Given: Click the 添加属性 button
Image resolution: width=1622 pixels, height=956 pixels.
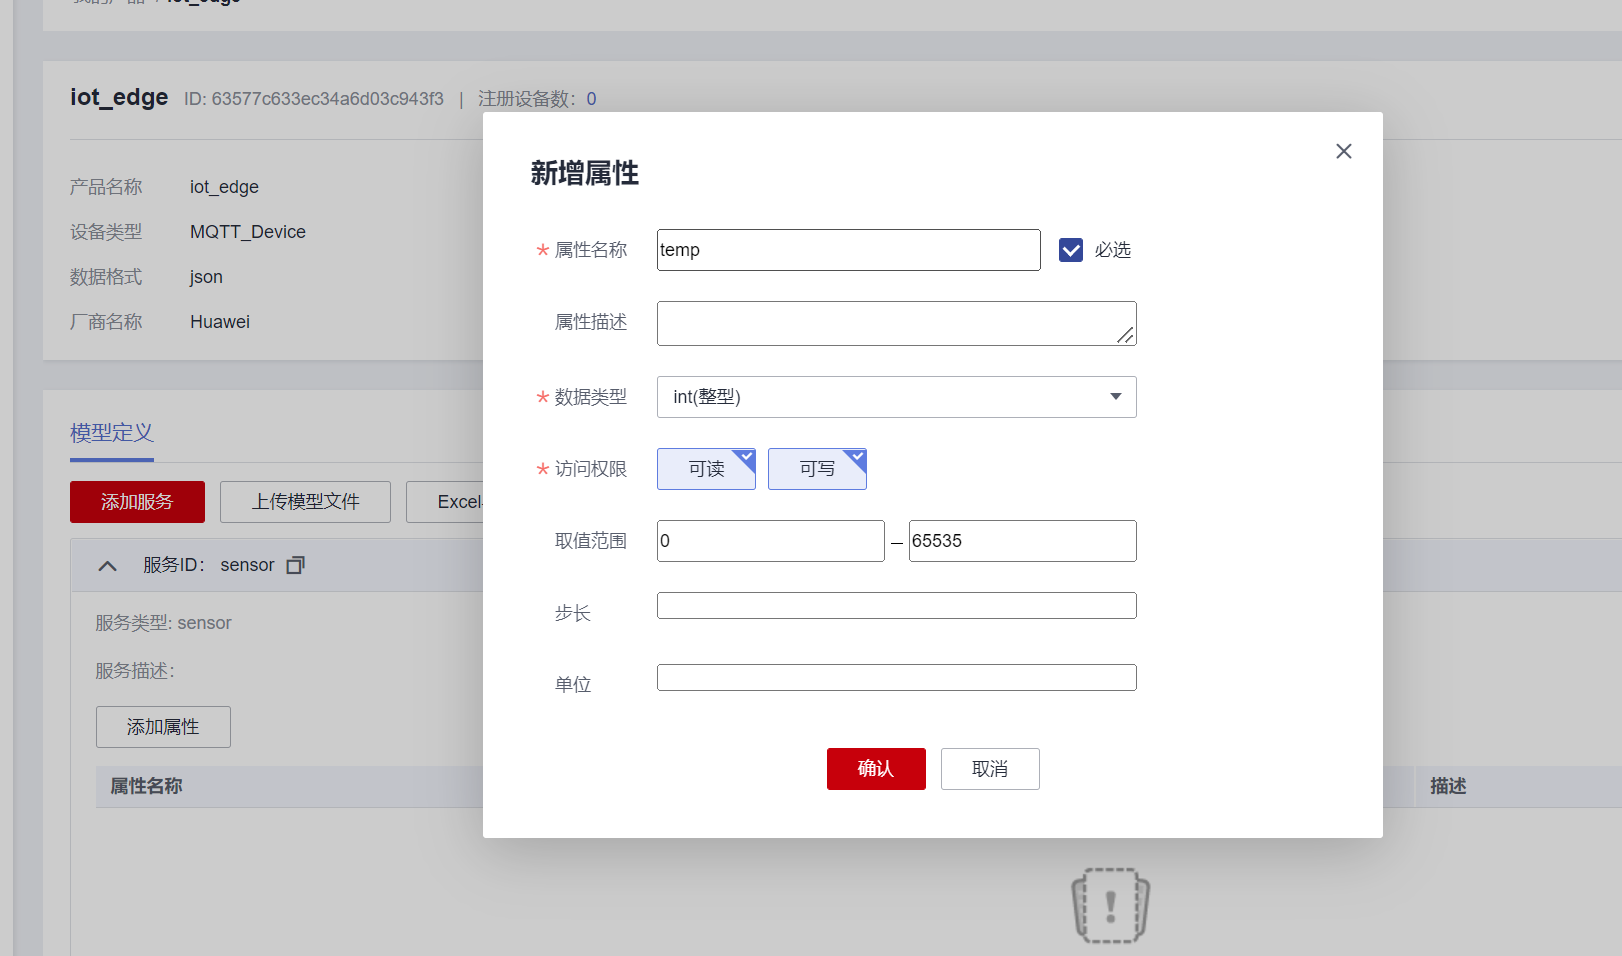Looking at the screenshot, I should (x=163, y=727).
